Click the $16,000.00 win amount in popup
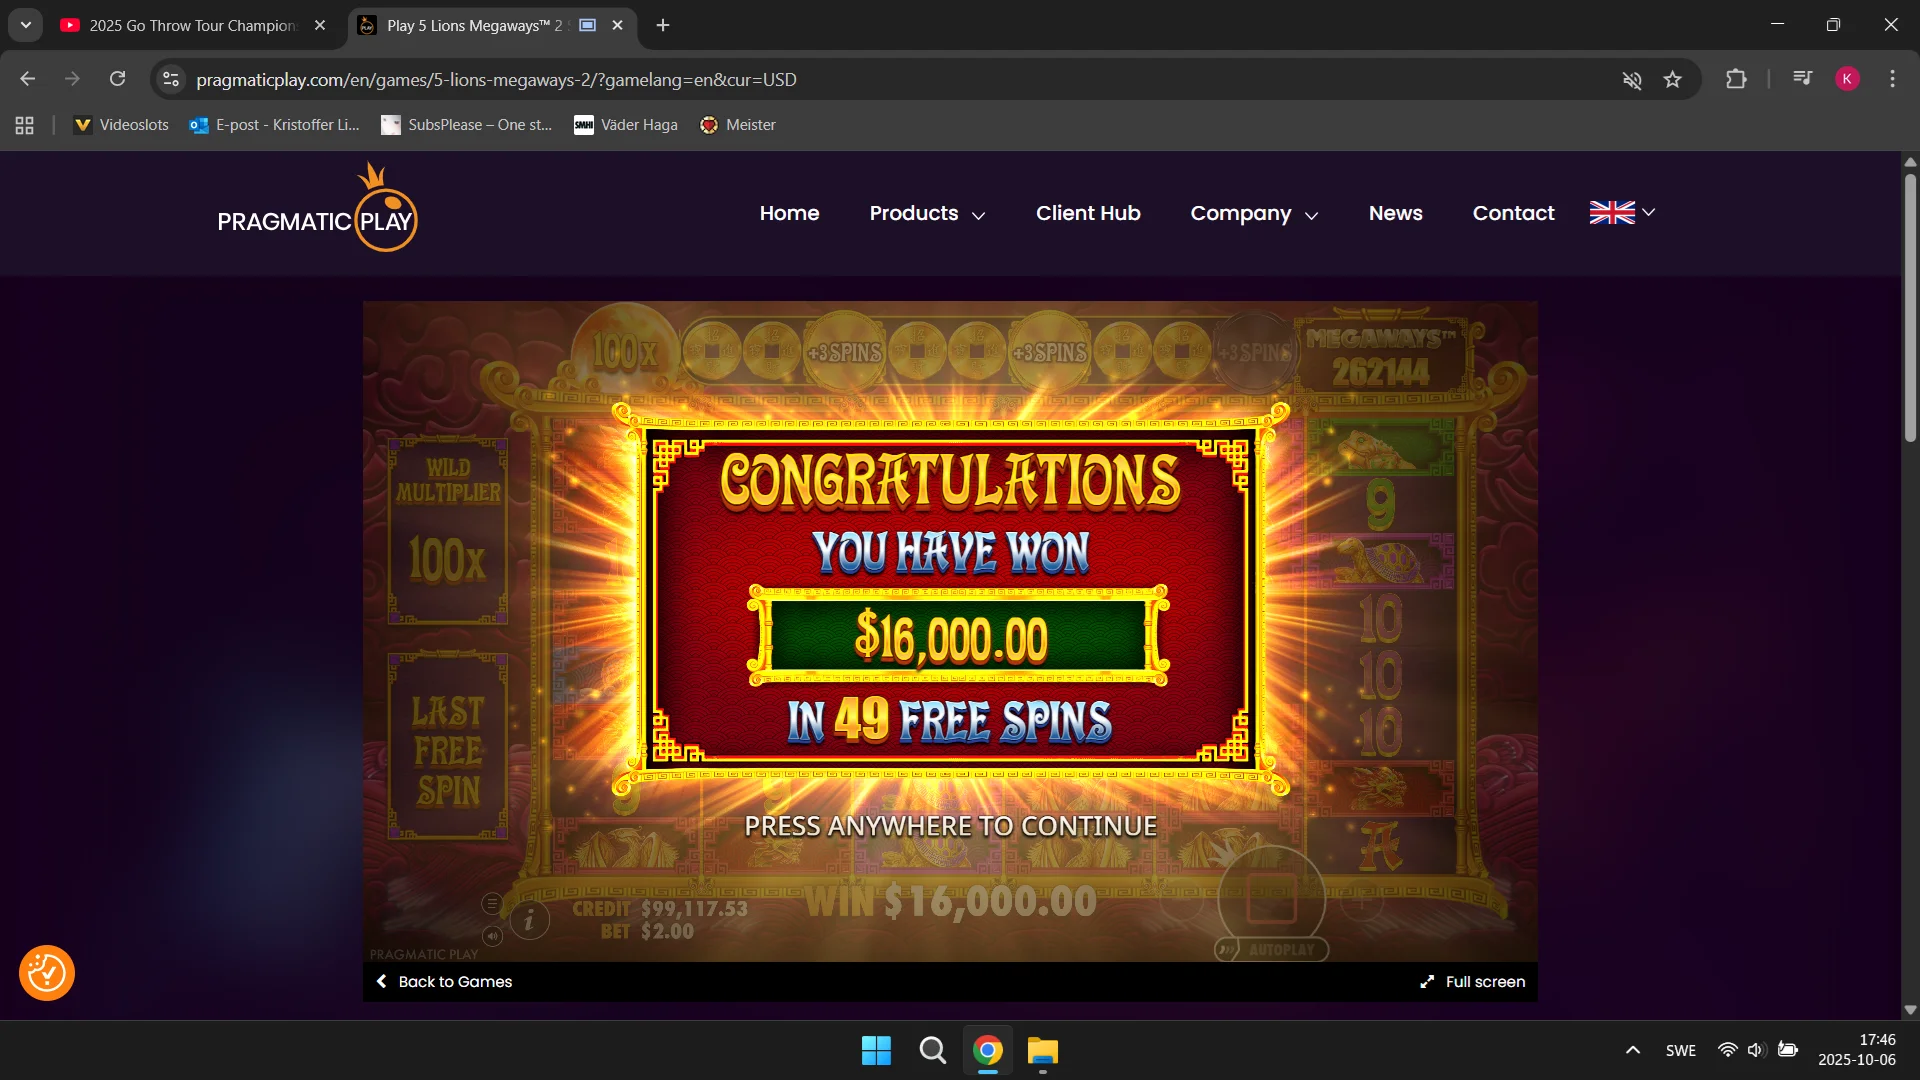 pos(951,638)
